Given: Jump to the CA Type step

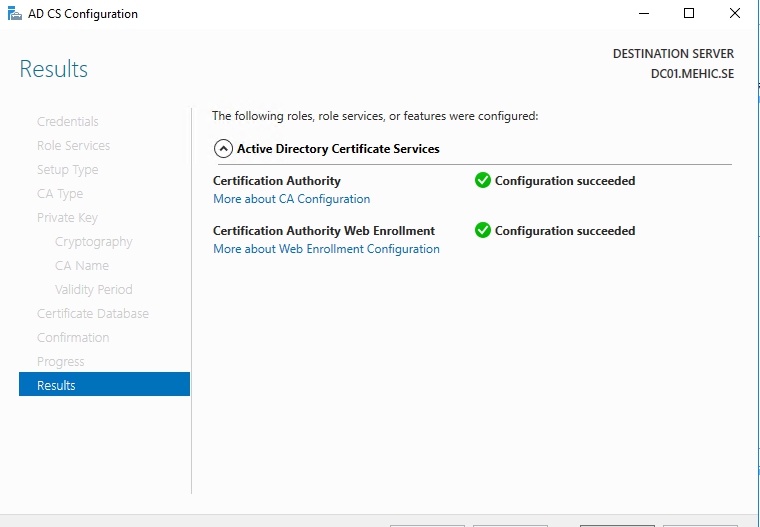Looking at the screenshot, I should (x=60, y=194).
